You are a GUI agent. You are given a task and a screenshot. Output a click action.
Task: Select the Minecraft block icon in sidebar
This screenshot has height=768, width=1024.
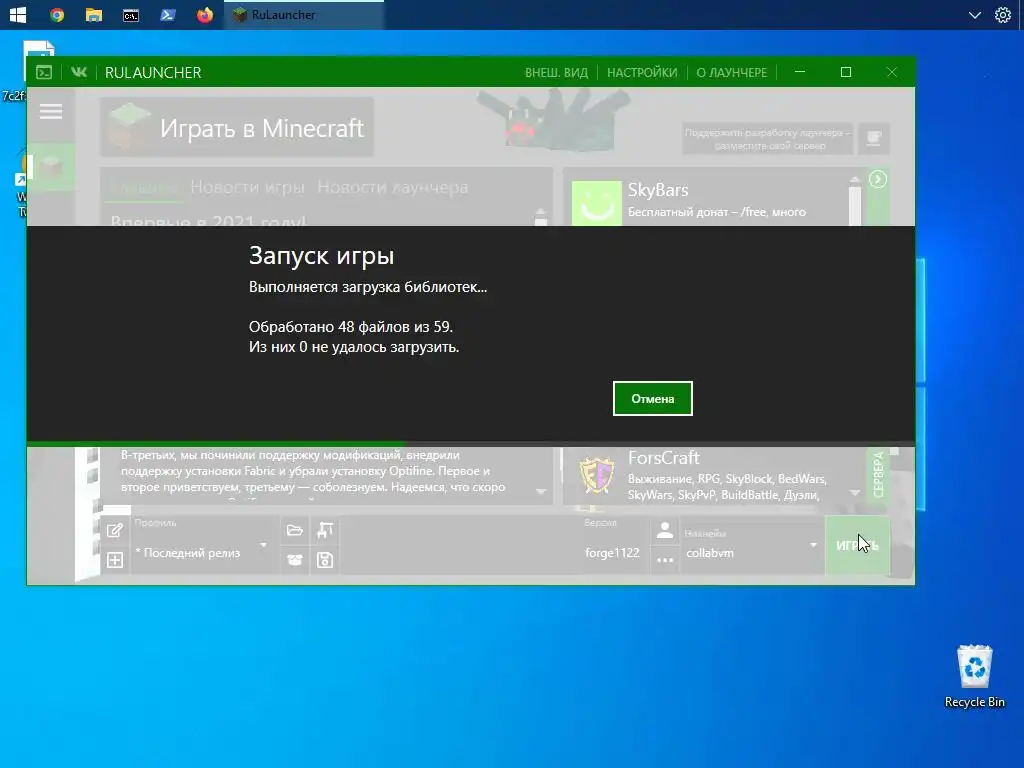[51, 168]
